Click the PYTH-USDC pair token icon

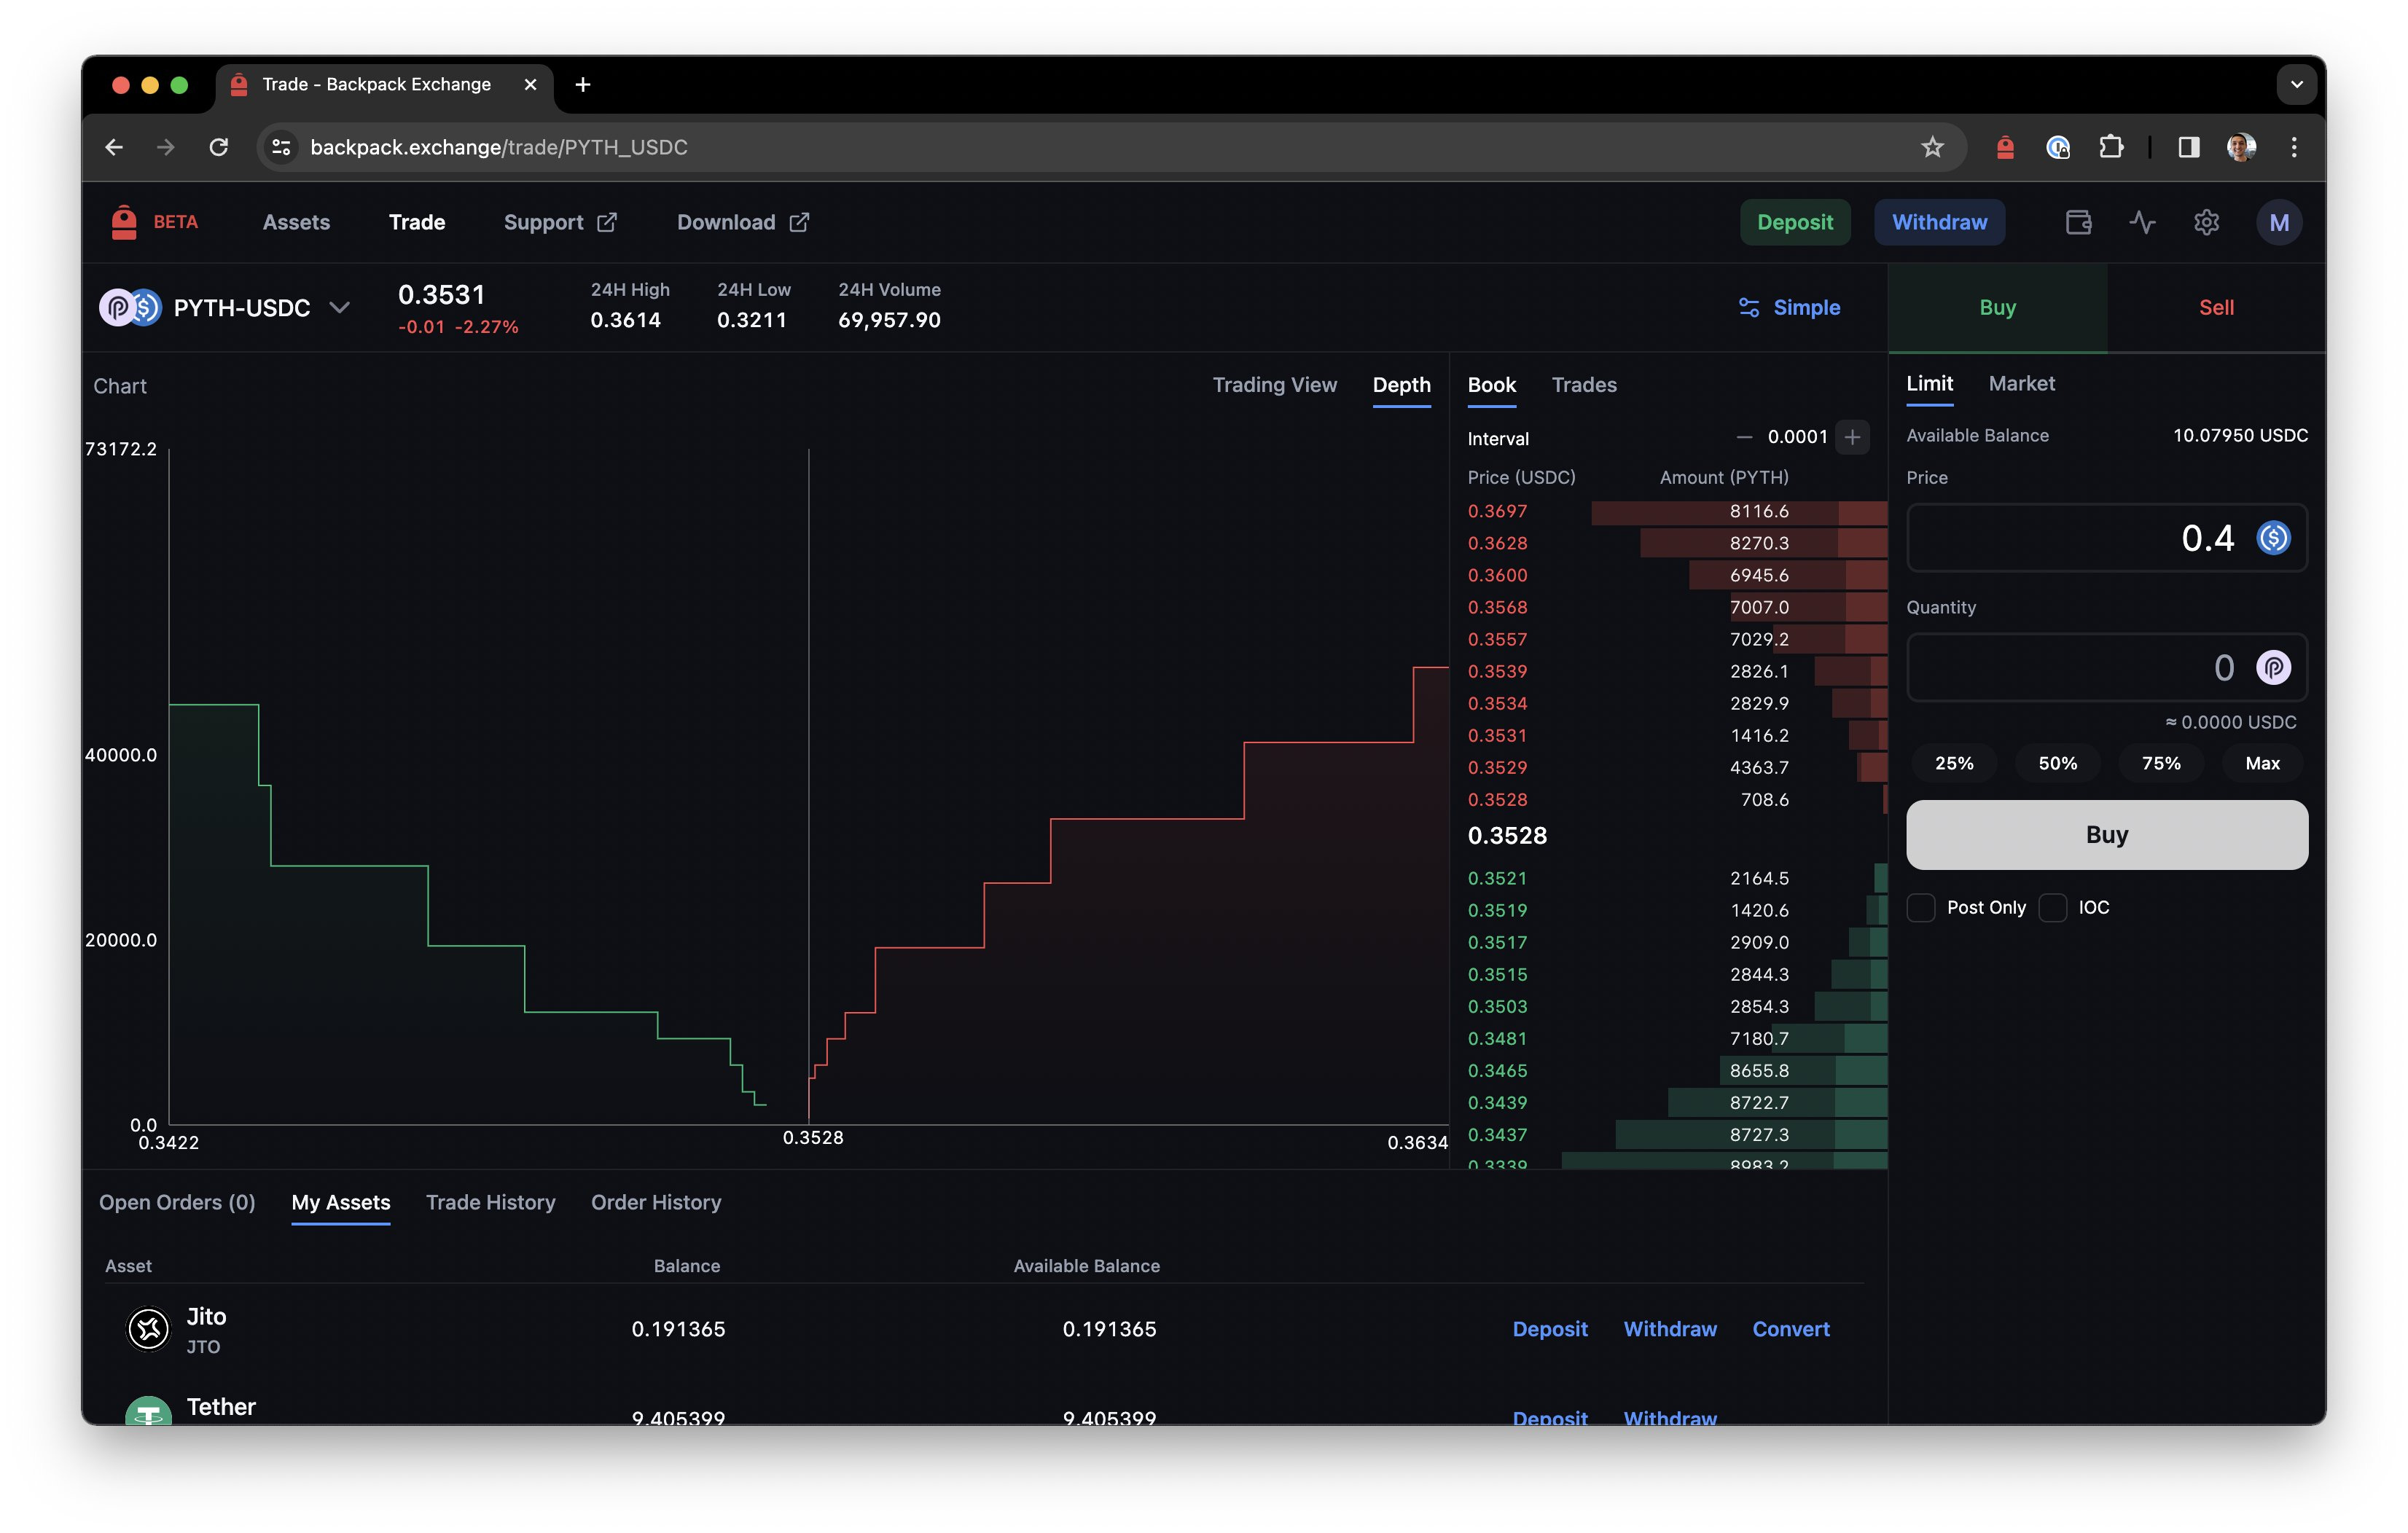[x=130, y=307]
